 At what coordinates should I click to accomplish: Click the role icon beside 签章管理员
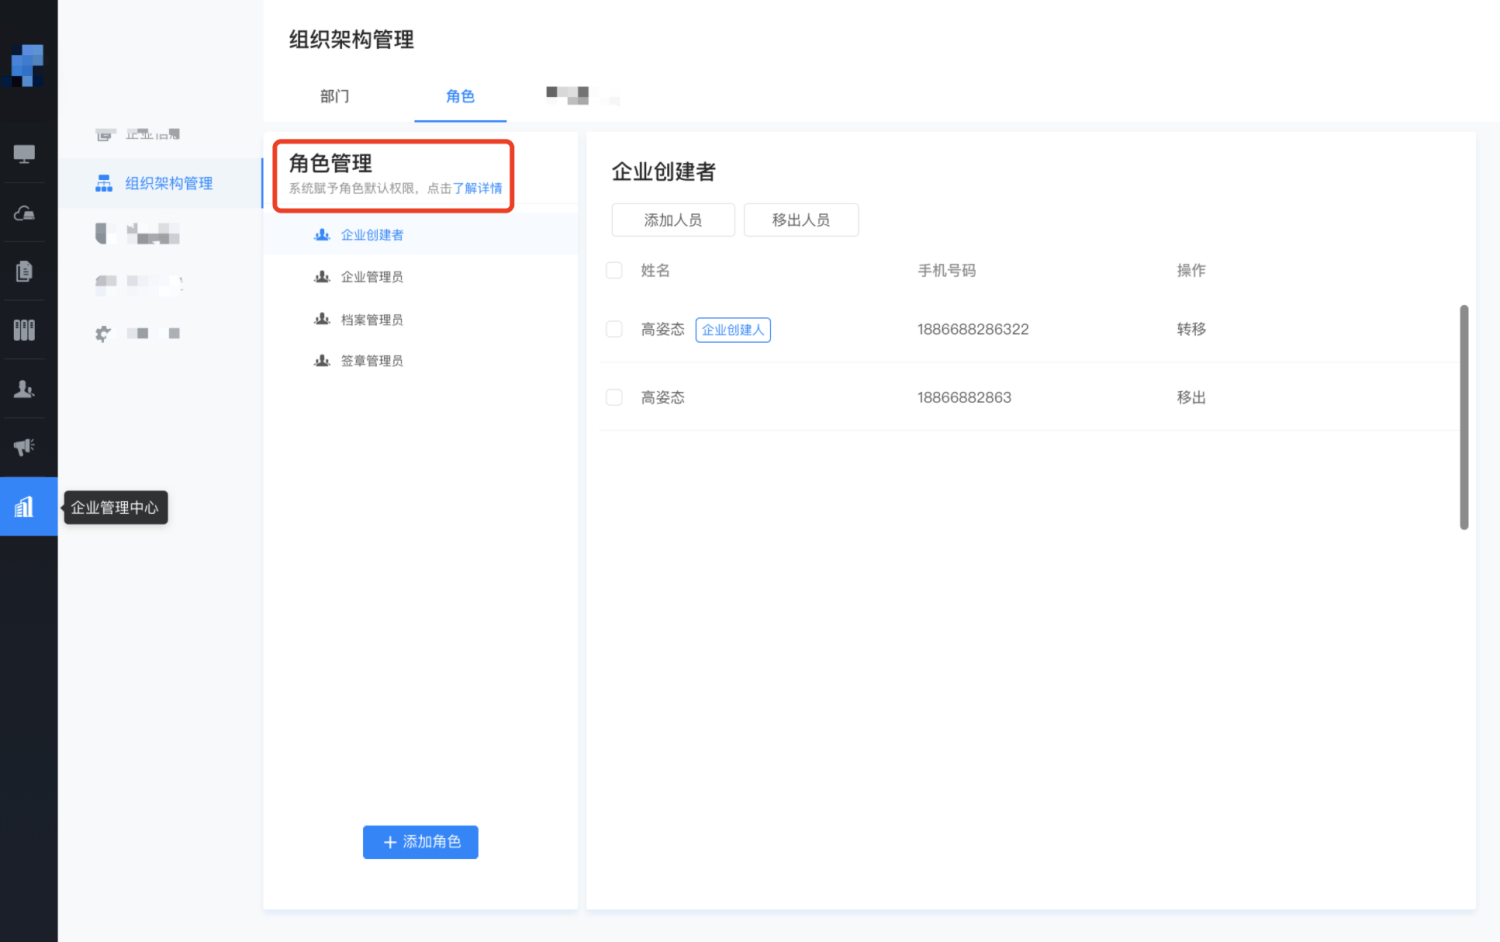click(x=322, y=361)
